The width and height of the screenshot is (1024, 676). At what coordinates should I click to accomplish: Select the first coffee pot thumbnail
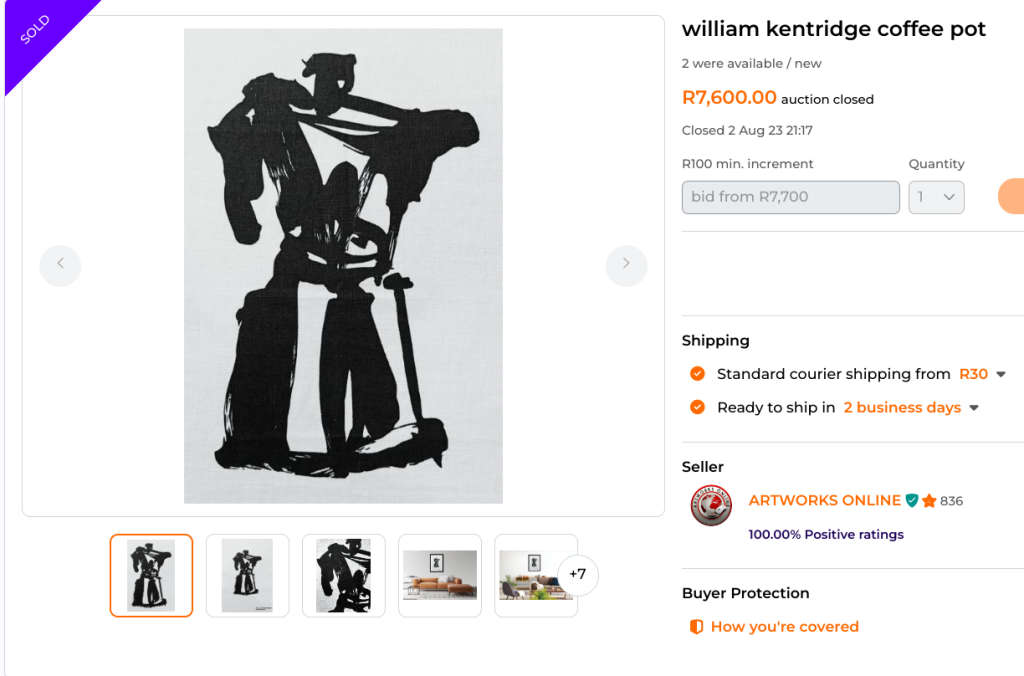click(151, 575)
